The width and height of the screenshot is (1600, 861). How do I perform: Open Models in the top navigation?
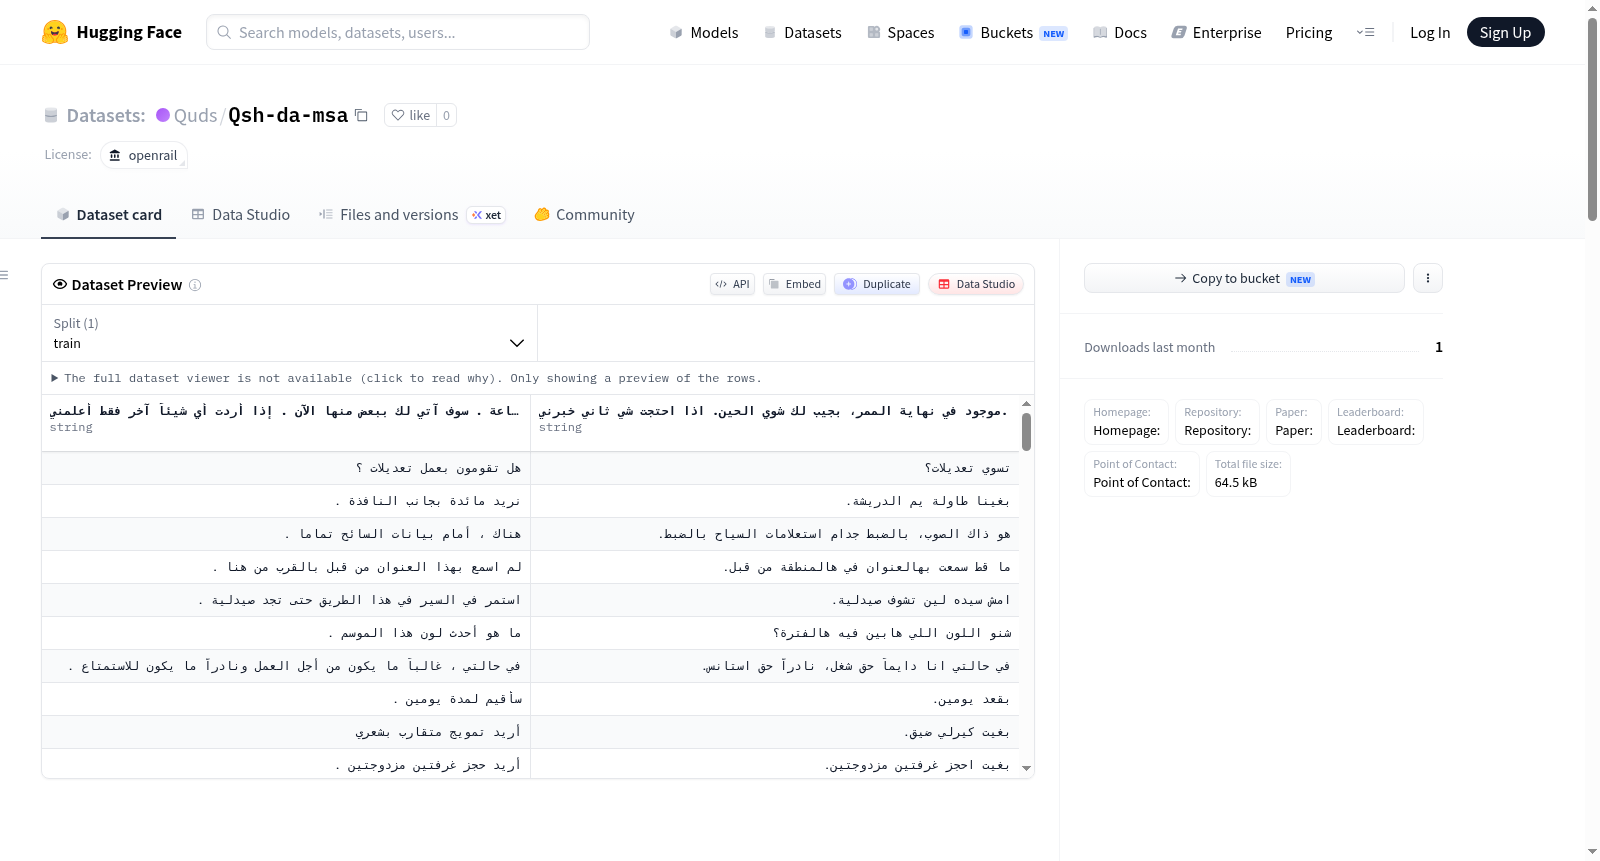click(704, 33)
